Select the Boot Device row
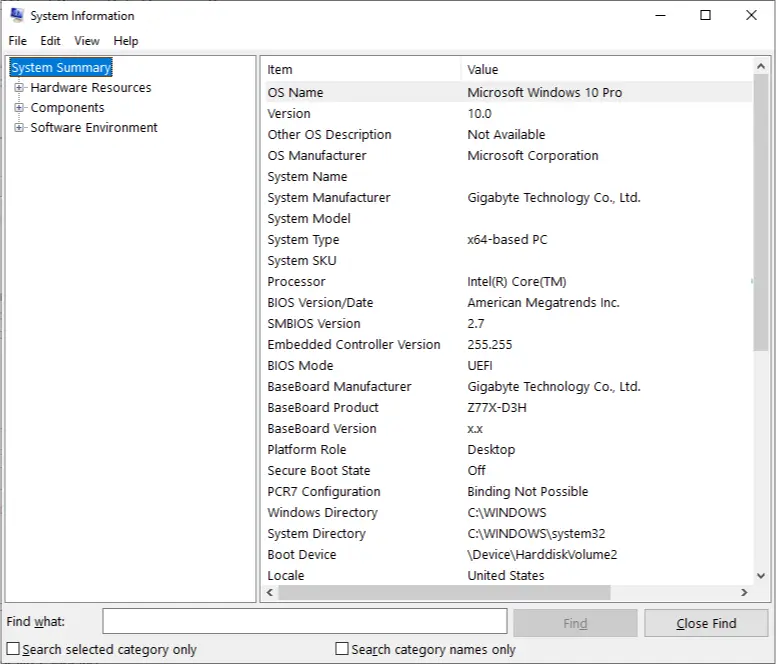This screenshot has height=664, width=776. [507, 555]
